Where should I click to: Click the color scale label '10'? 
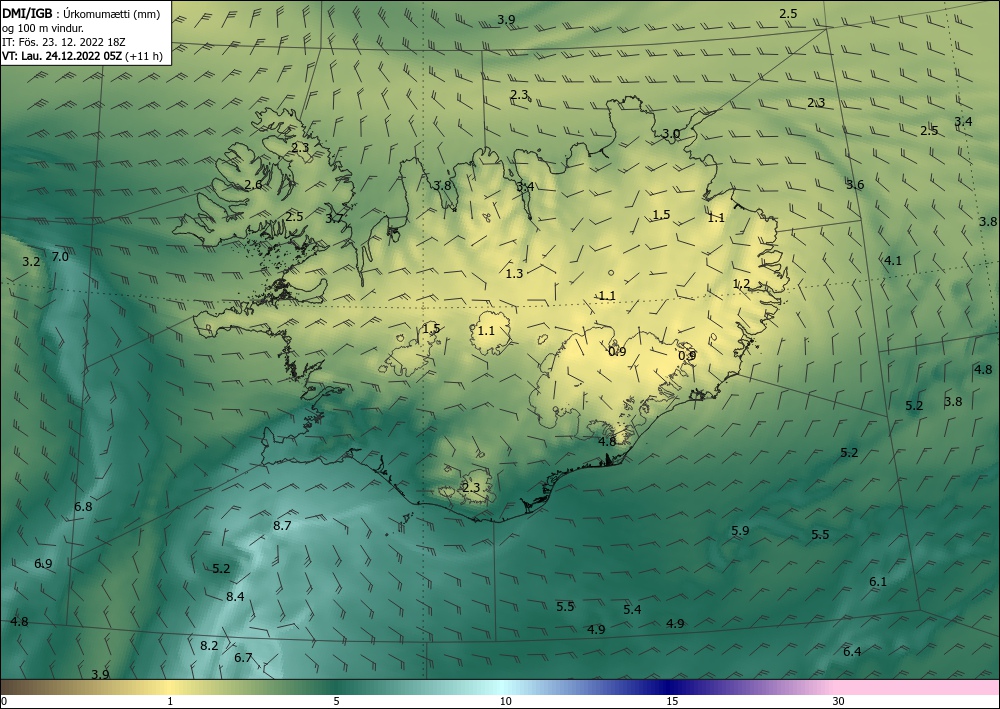[506, 701]
